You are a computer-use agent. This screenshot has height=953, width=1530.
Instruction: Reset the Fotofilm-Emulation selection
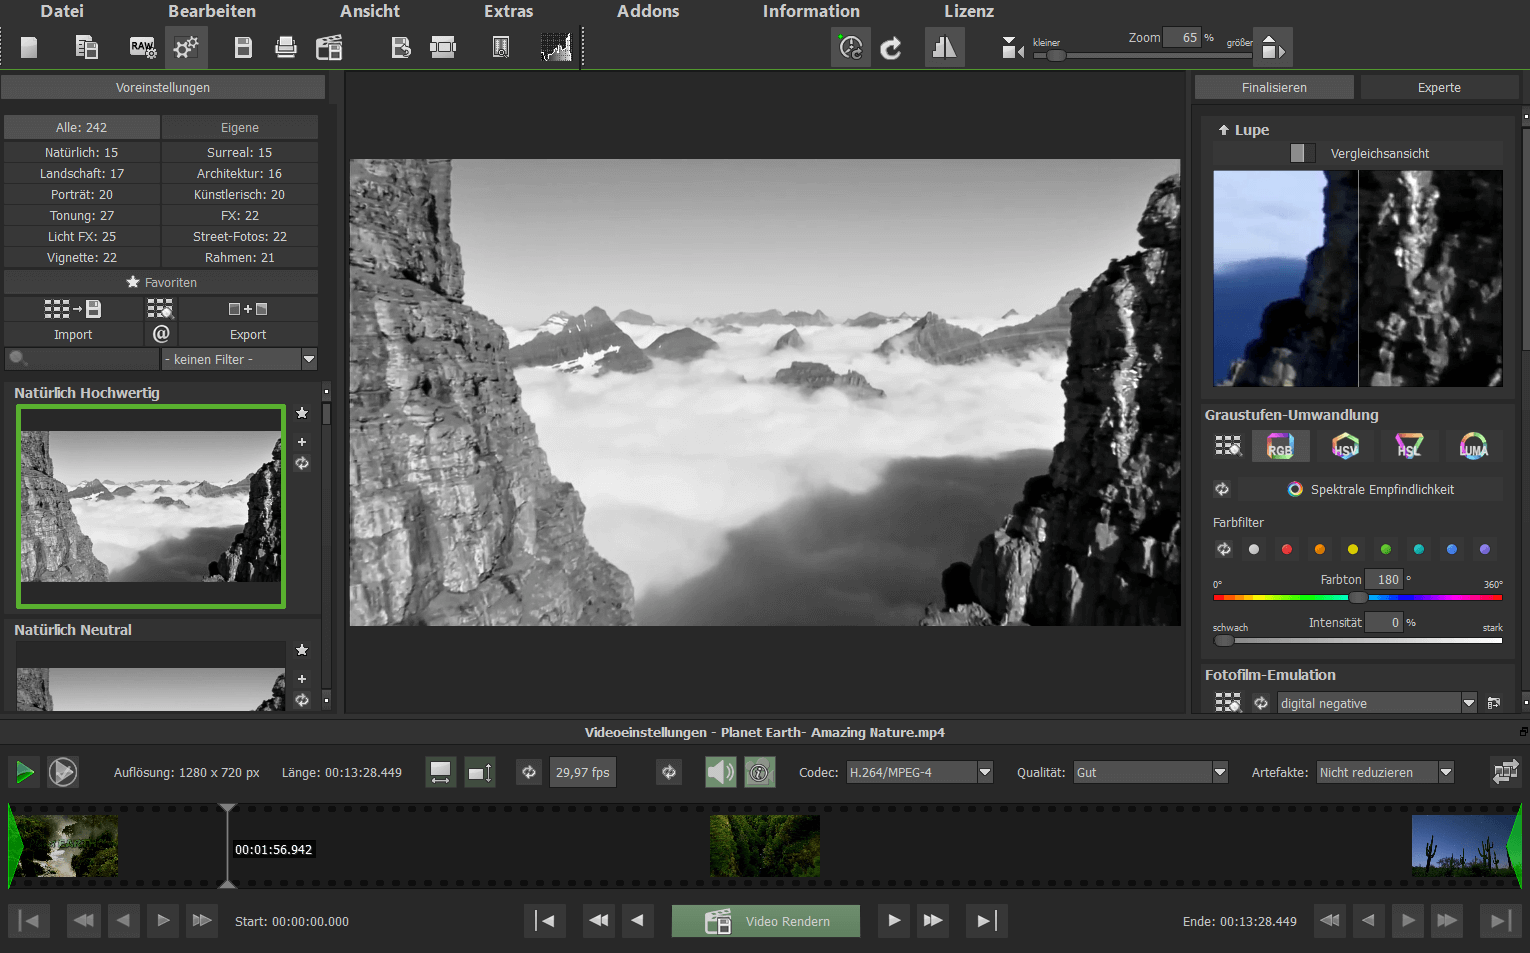click(x=1261, y=703)
